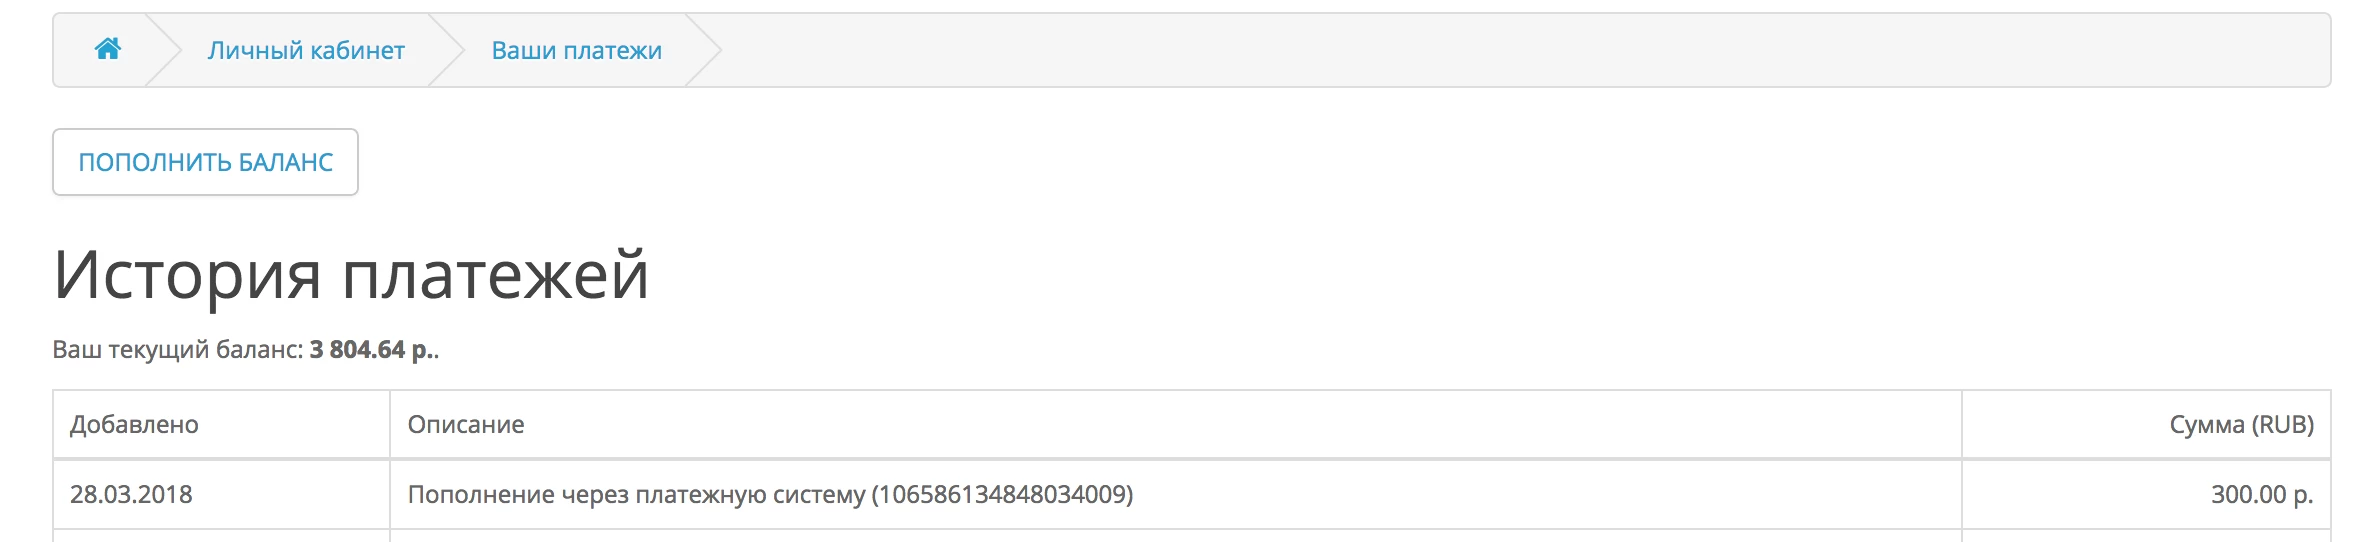Open the Личный кабинет breadcrumb link
Screen dimensions: 2378x542
pyautogui.click(x=306, y=50)
